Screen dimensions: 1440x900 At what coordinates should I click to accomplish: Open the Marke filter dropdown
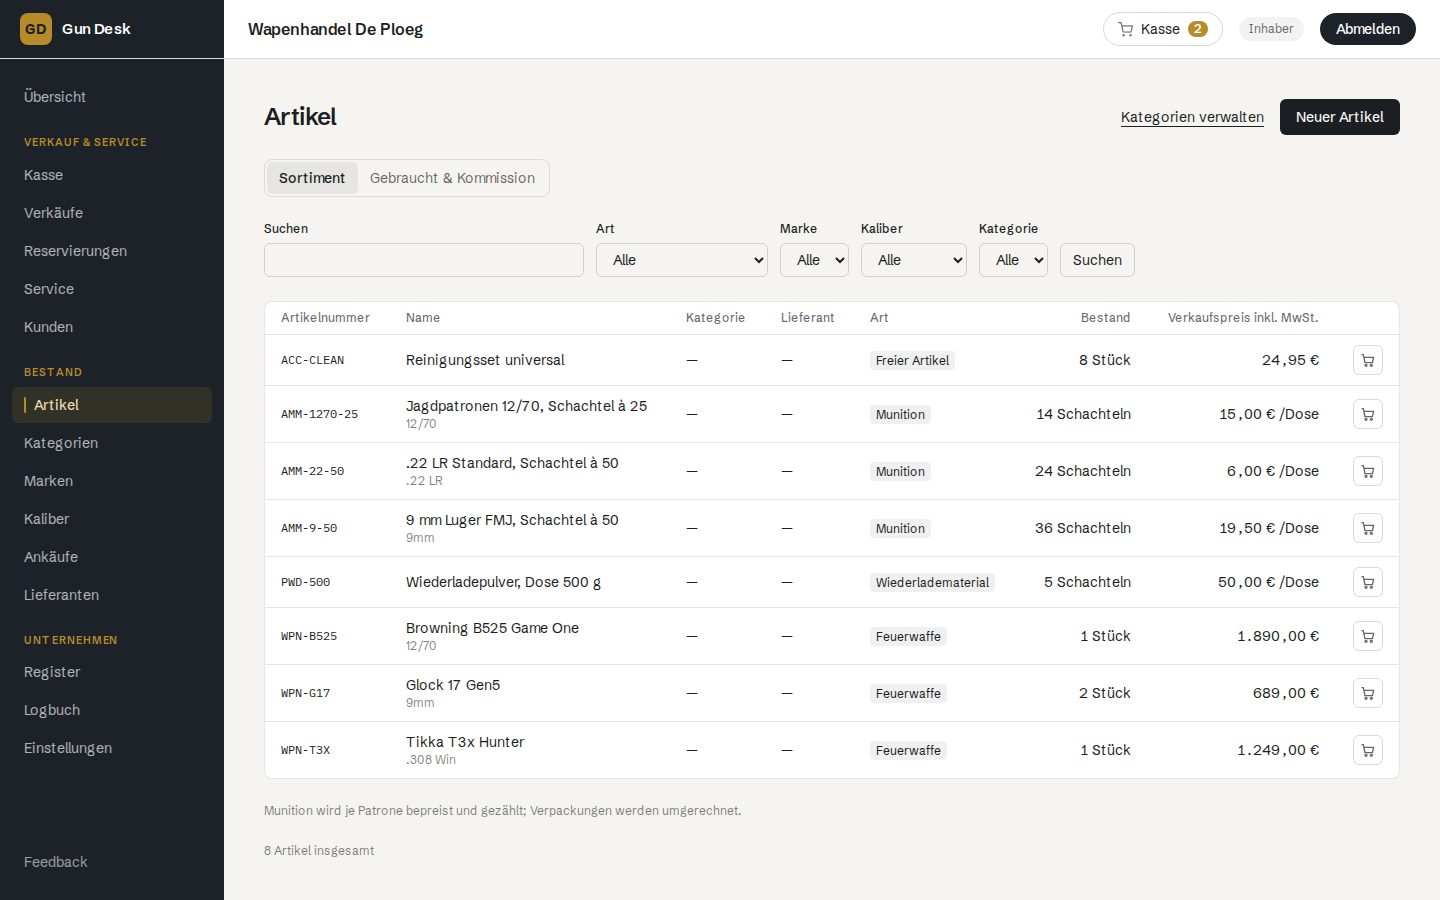pos(814,260)
